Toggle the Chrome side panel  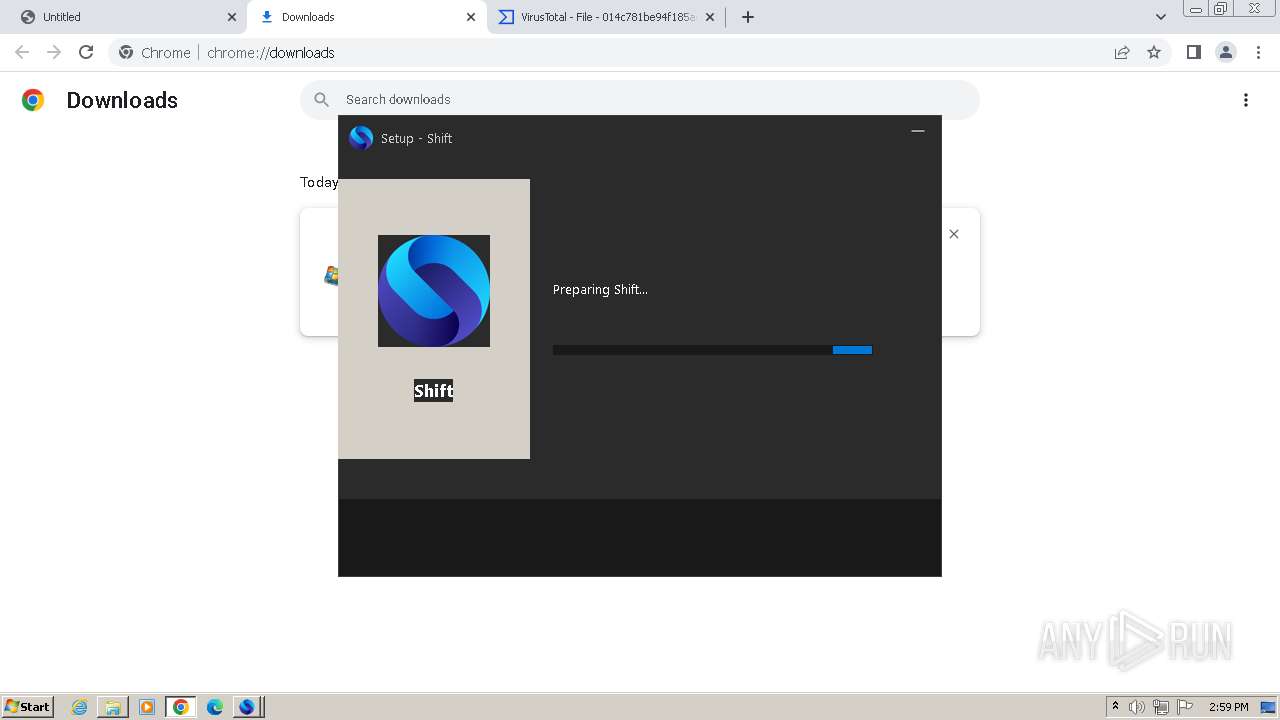coord(1193,52)
